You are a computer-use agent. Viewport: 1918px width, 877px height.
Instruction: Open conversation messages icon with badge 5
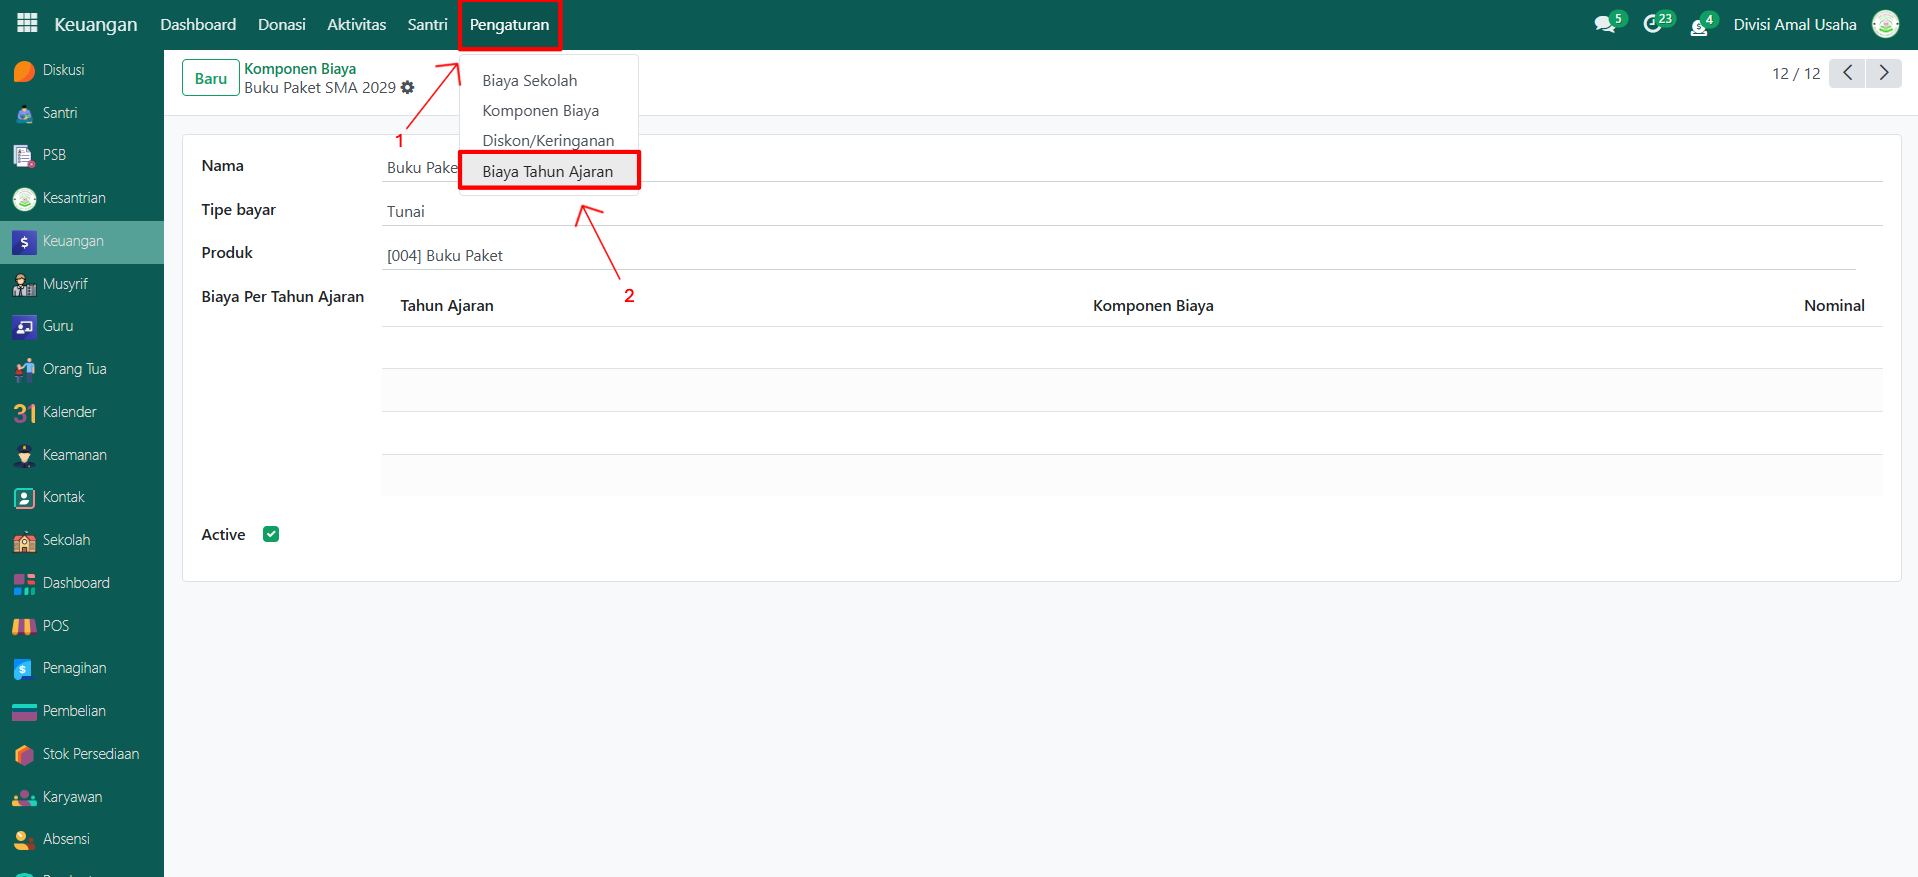[1605, 24]
